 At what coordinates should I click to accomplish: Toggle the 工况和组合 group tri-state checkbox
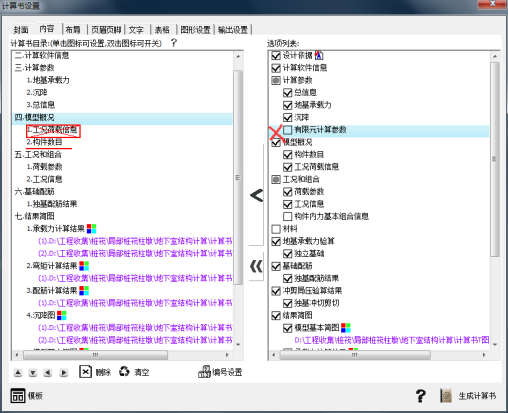pos(276,180)
